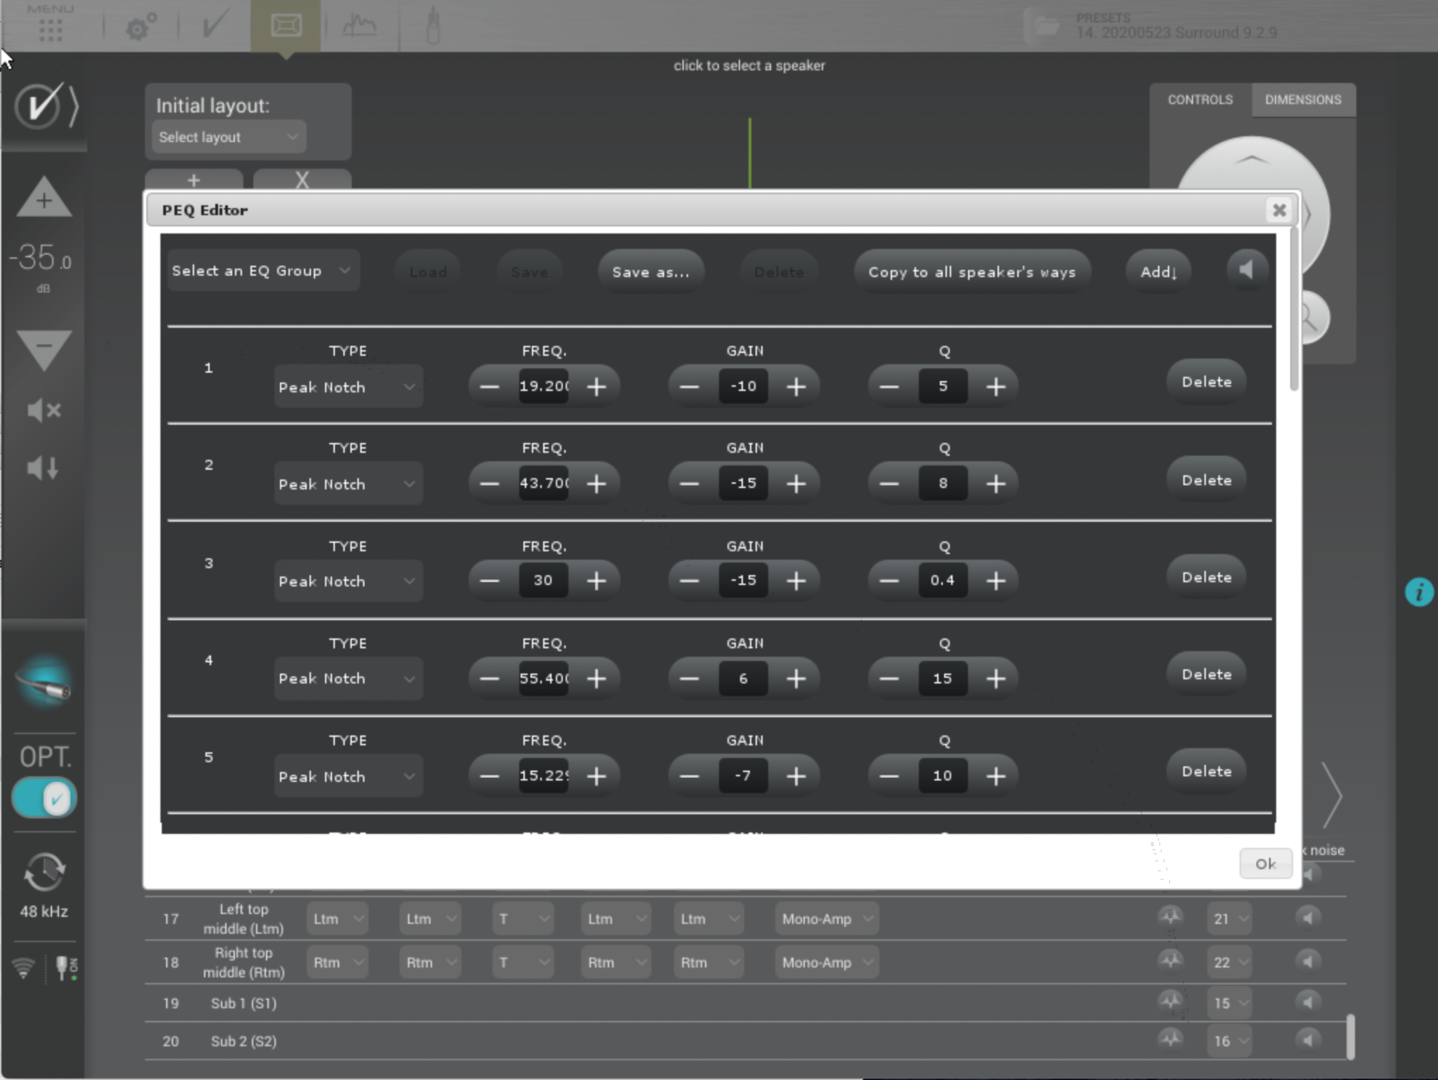Delete PEQ band 2
Viewport: 1438px width, 1080px height.
1207,480
